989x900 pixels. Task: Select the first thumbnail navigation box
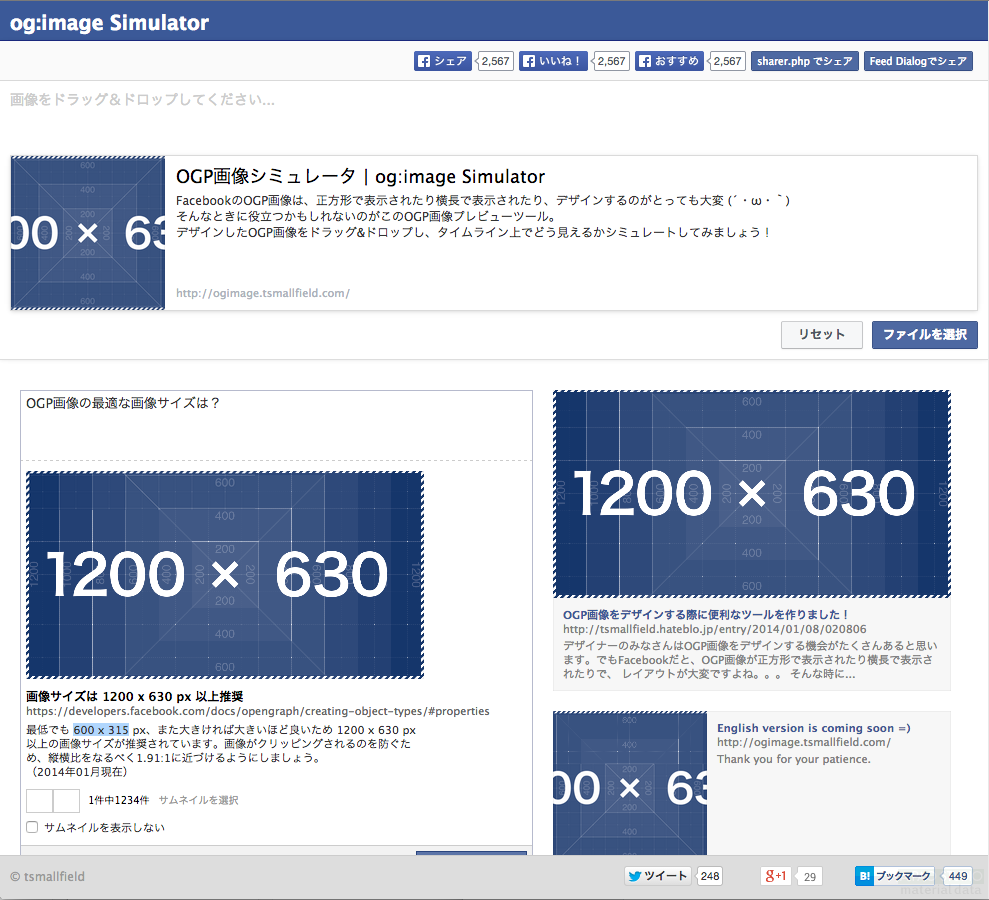(40, 800)
